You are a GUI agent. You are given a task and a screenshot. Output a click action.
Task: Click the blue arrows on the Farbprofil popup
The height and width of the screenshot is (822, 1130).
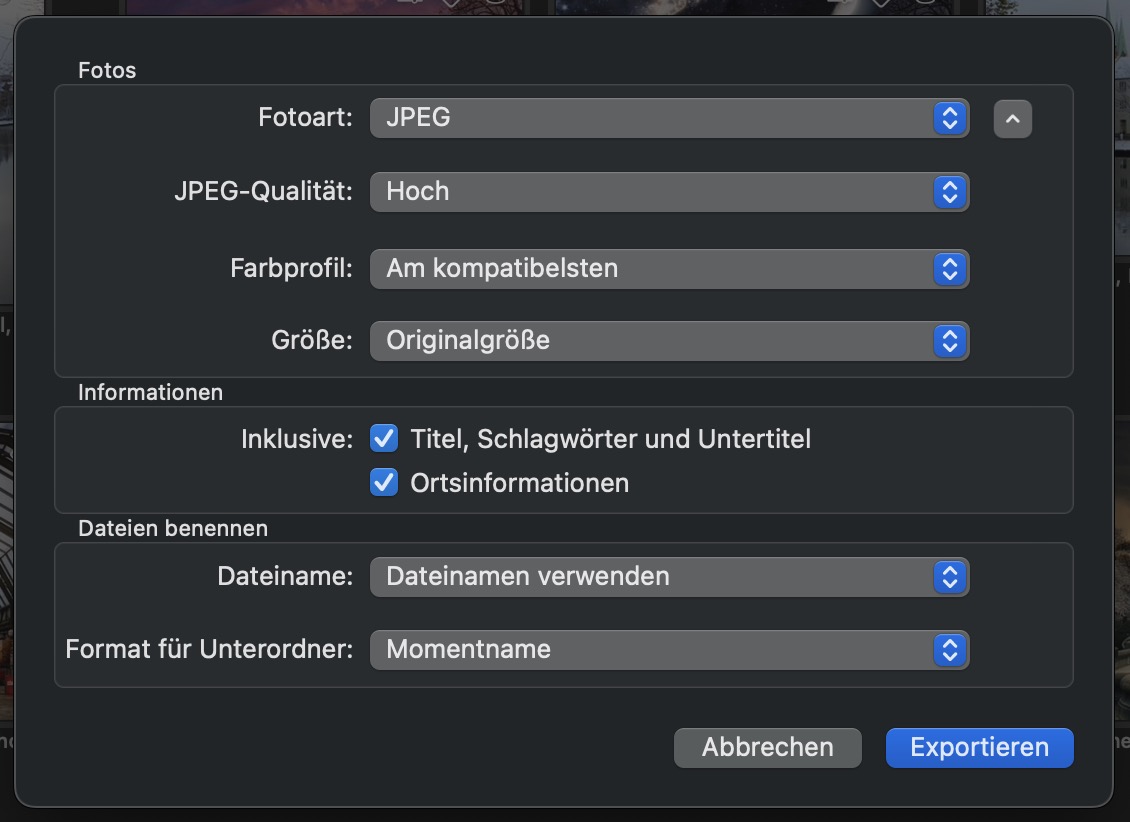pos(950,268)
